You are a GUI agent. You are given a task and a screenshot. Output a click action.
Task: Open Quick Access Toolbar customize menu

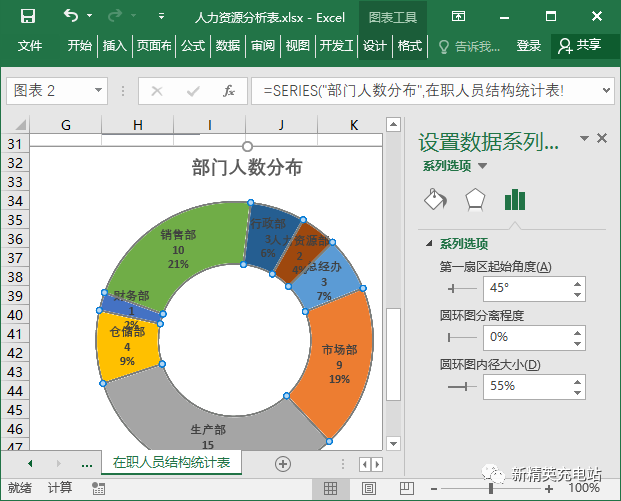tap(161, 16)
